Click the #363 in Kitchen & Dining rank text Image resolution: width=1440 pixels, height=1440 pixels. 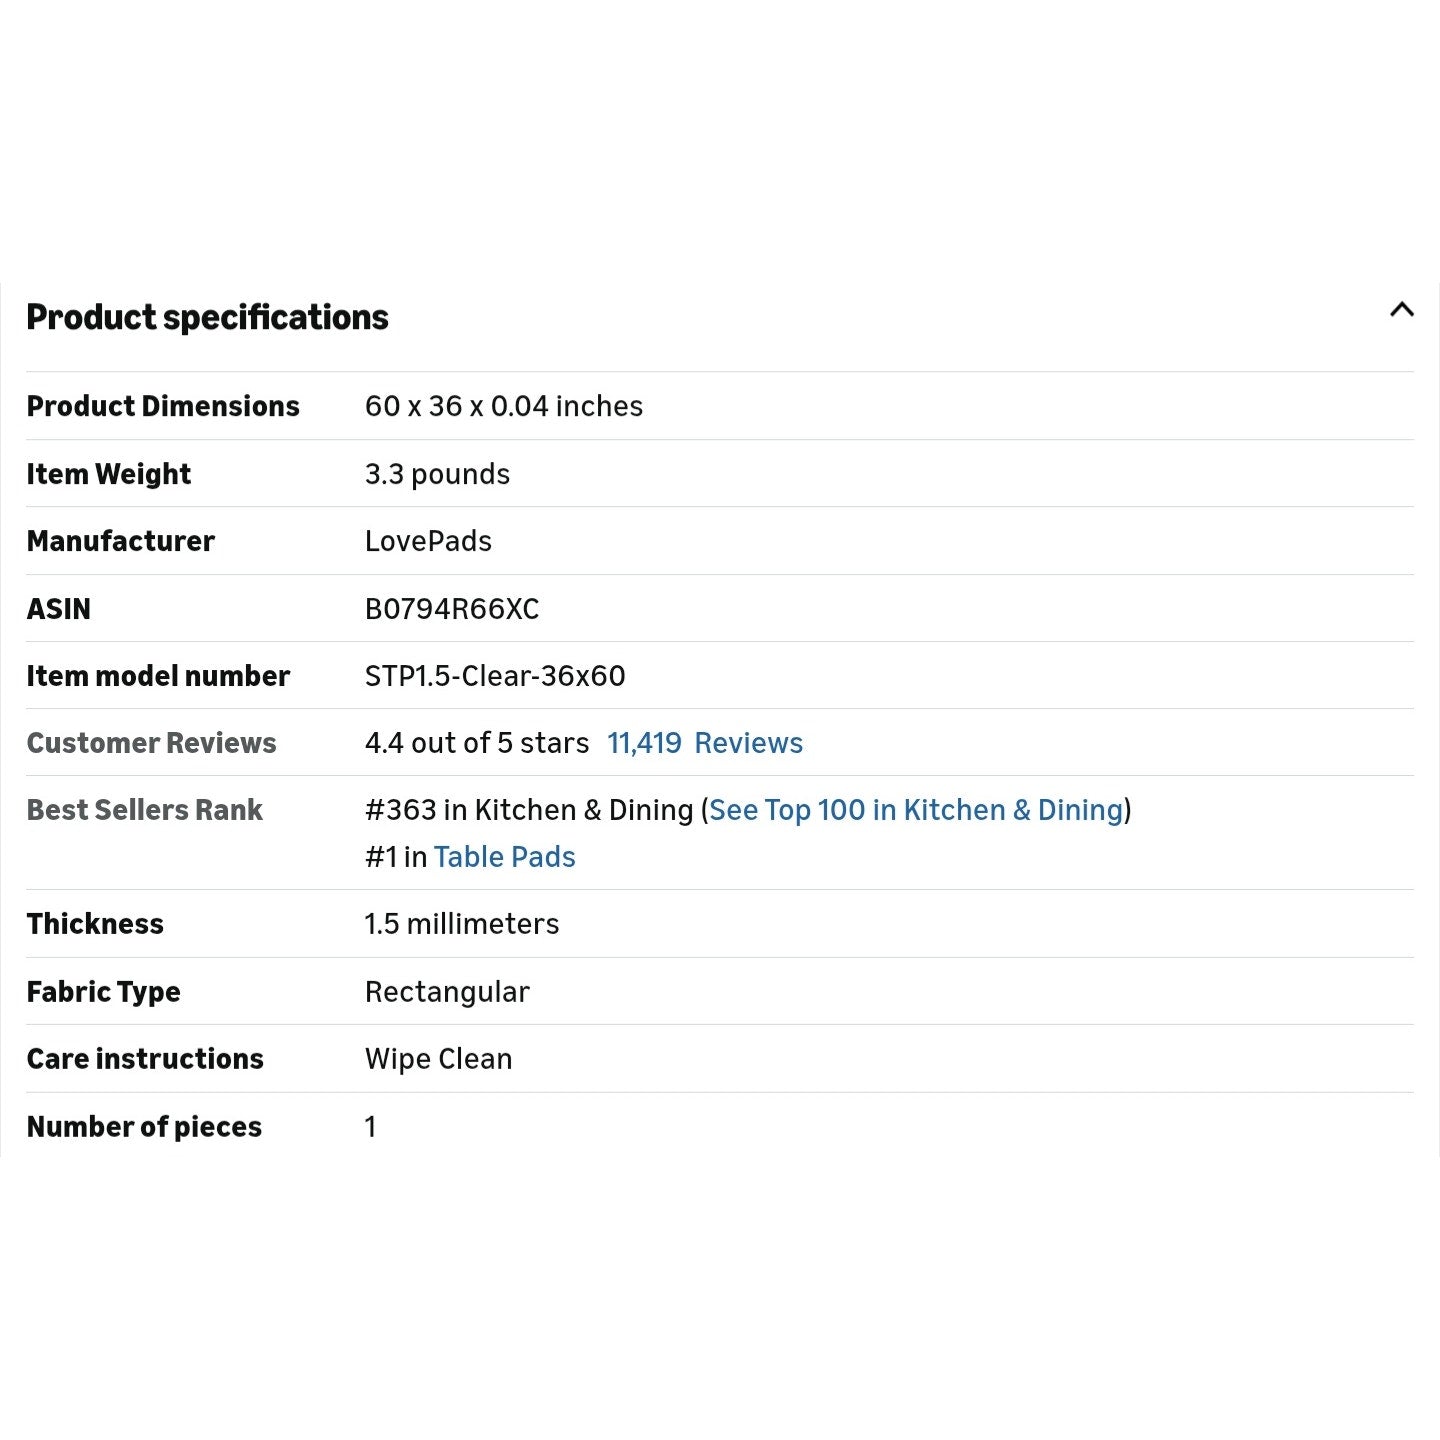tap(529, 810)
